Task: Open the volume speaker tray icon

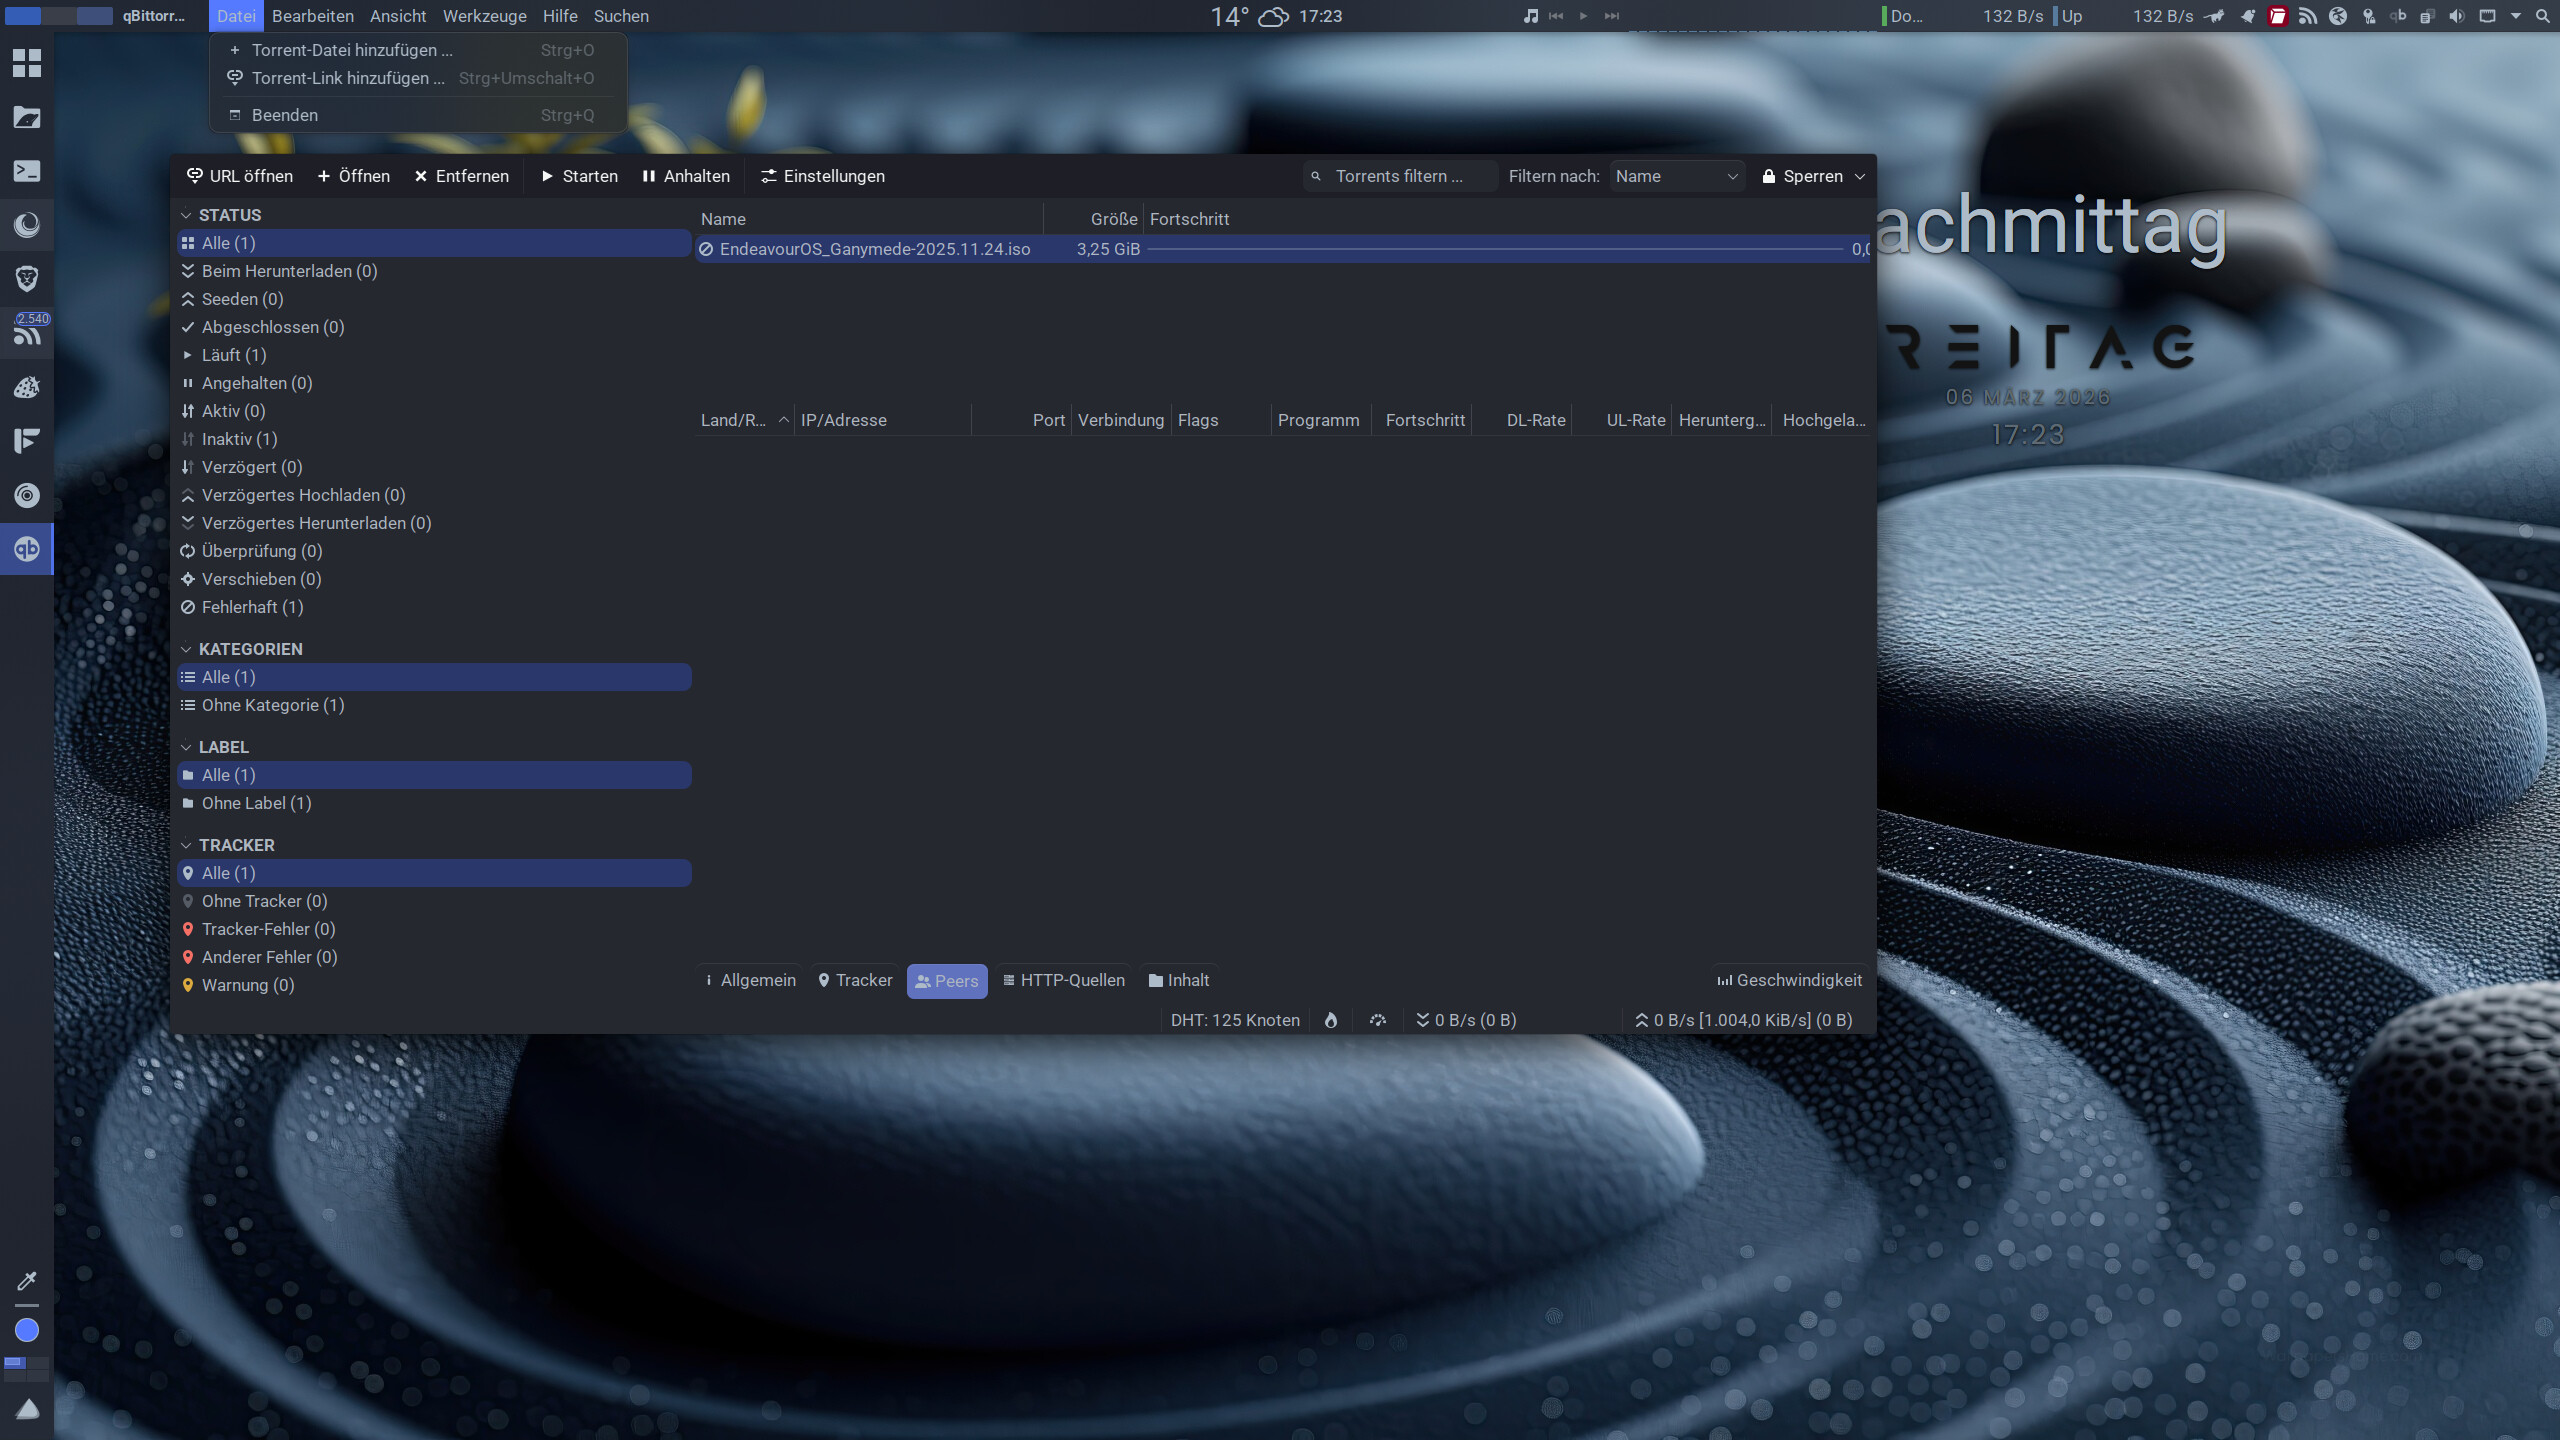Action: (x=2457, y=16)
